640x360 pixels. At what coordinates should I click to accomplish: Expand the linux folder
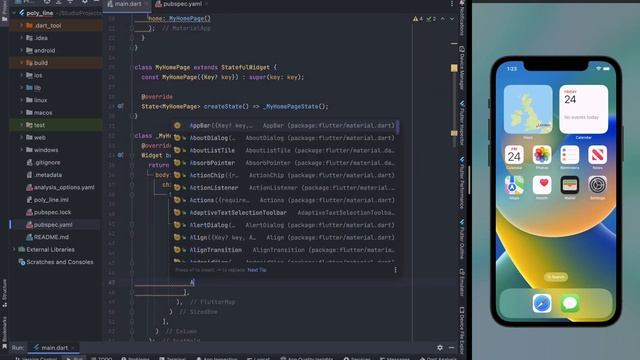(x=21, y=100)
